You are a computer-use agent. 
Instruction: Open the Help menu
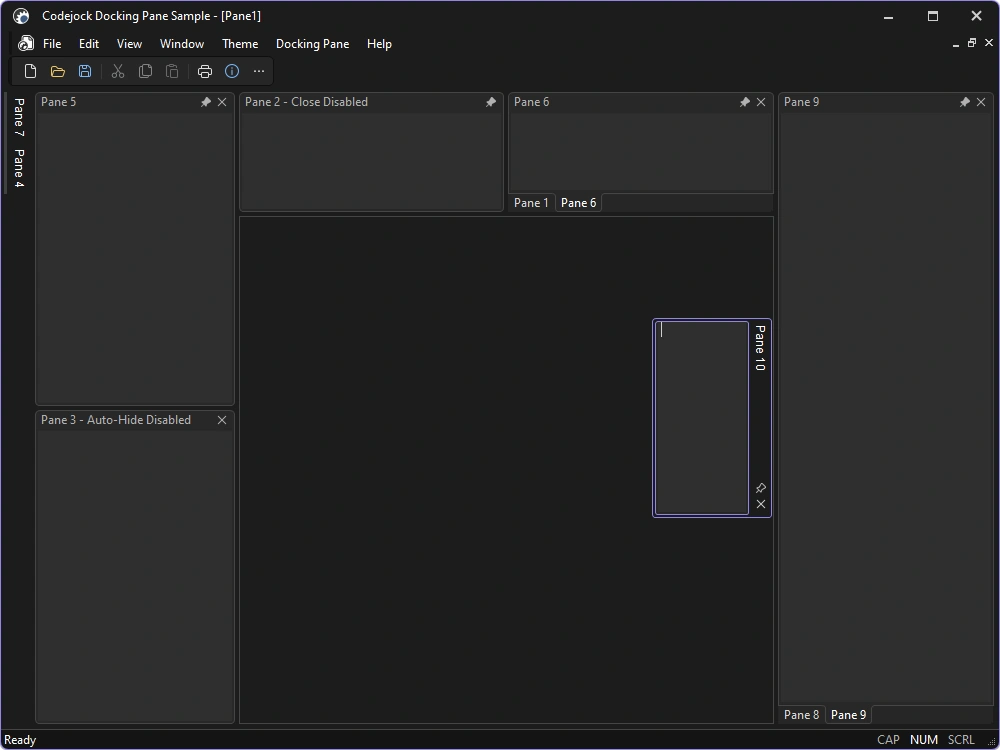click(379, 44)
